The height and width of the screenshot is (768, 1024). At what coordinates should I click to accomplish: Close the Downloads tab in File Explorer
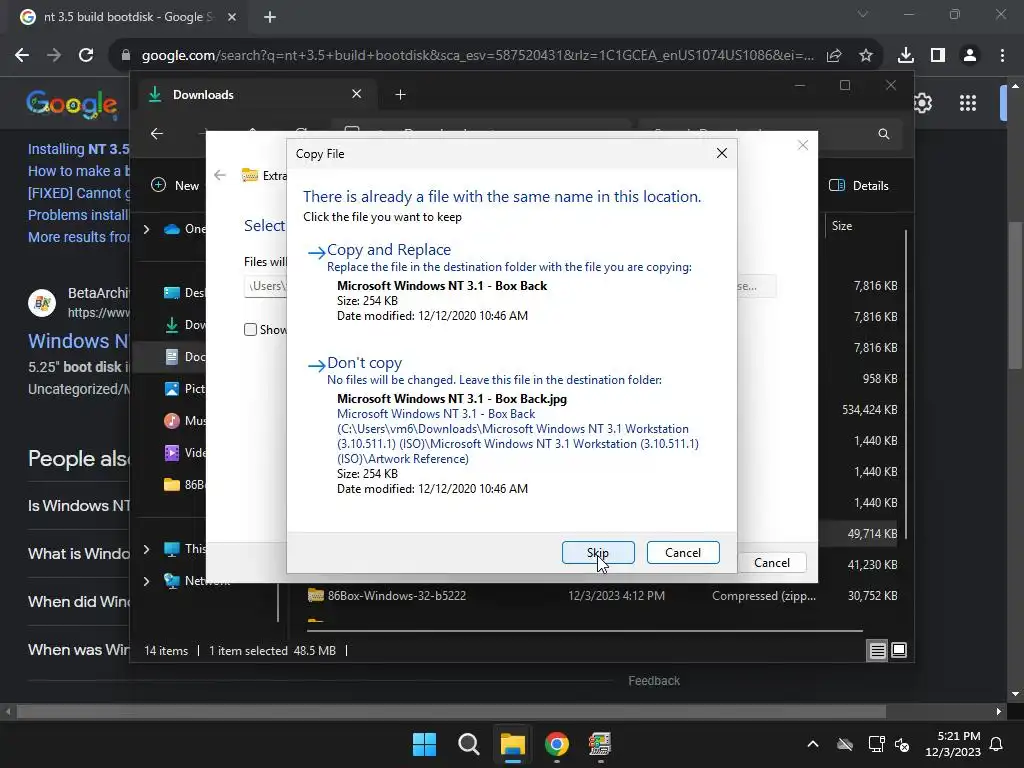tap(357, 94)
